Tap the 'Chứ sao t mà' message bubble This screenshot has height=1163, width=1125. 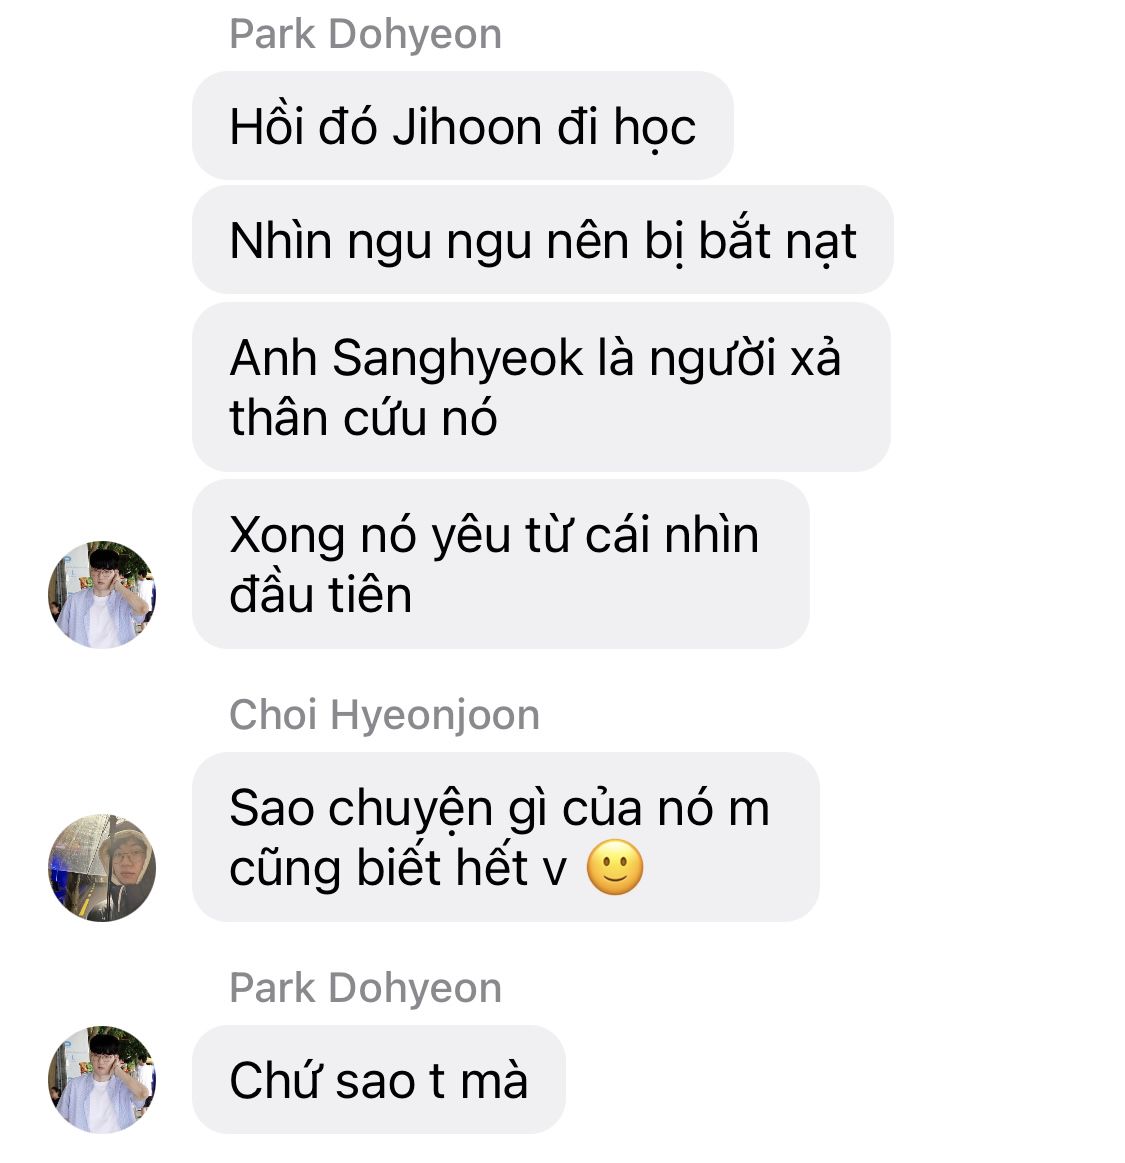coord(379,1079)
